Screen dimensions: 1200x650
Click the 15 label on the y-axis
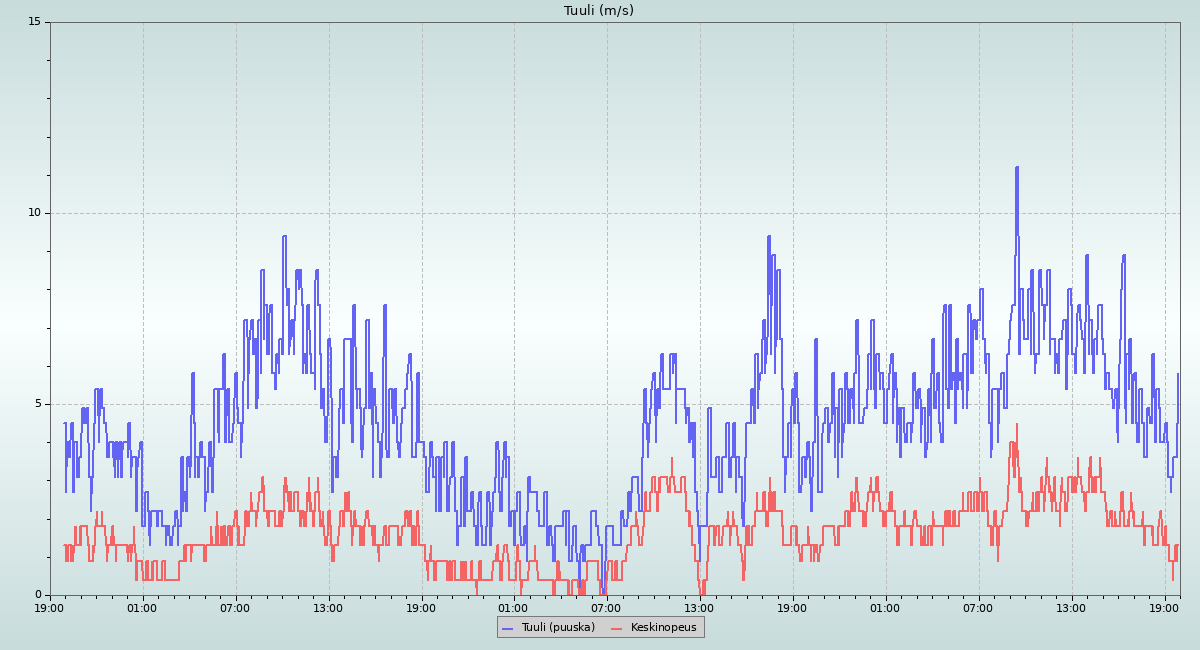point(34,22)
